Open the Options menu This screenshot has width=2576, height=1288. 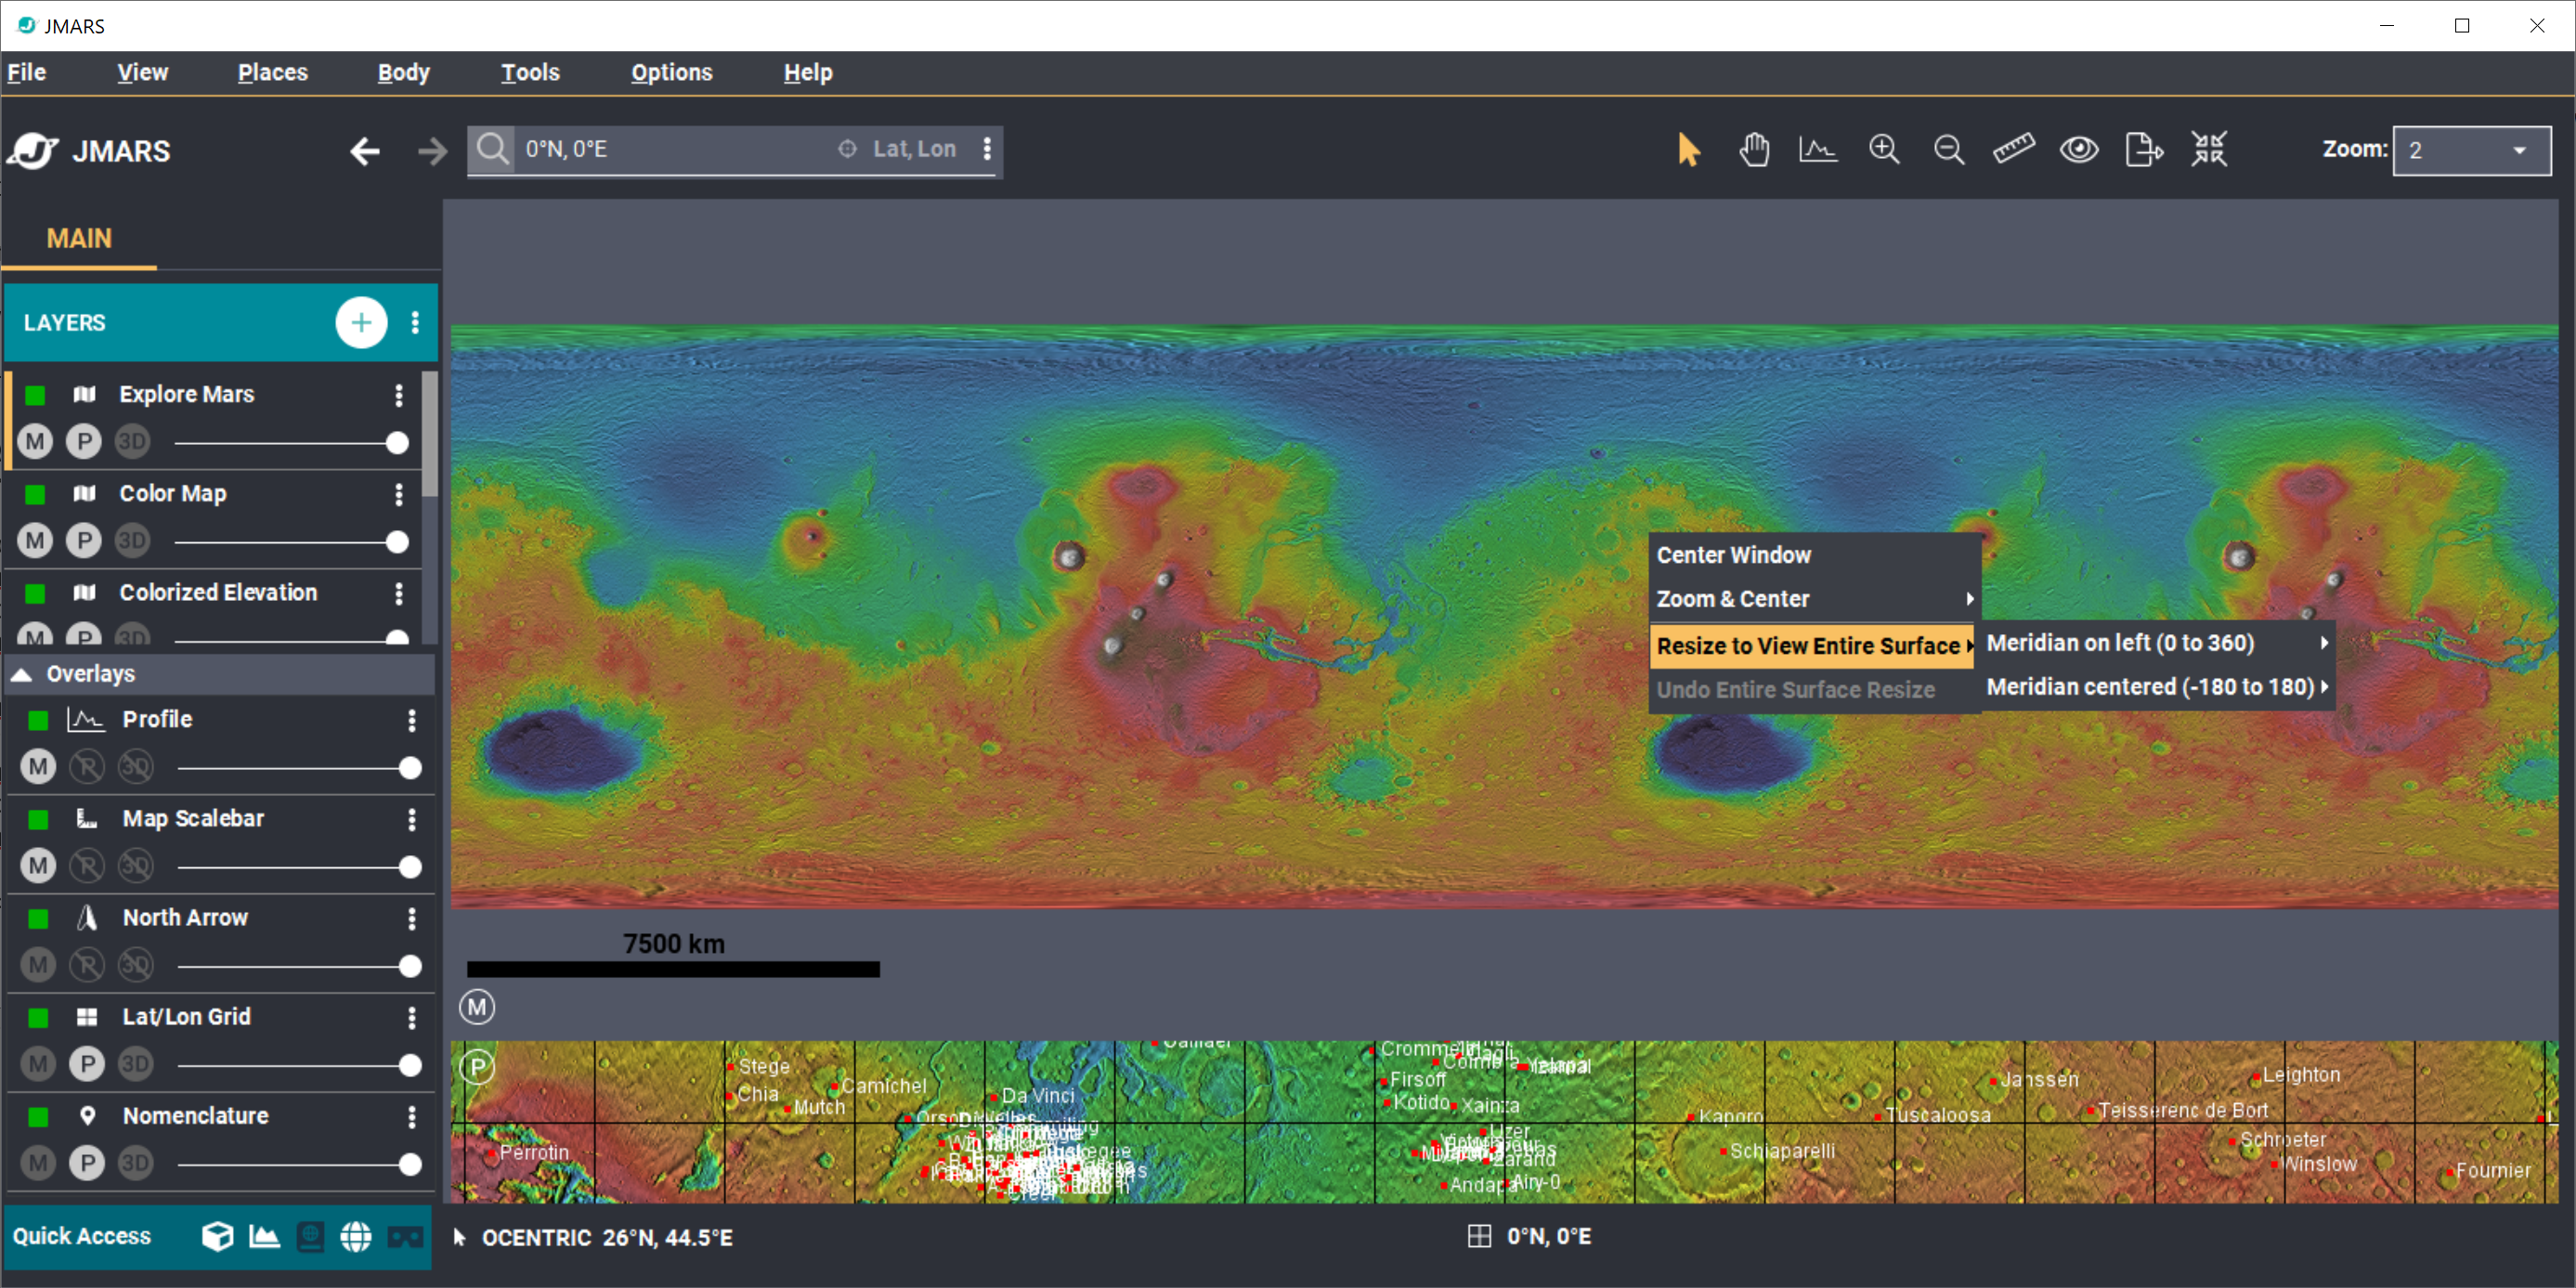(x=672, y=72)
